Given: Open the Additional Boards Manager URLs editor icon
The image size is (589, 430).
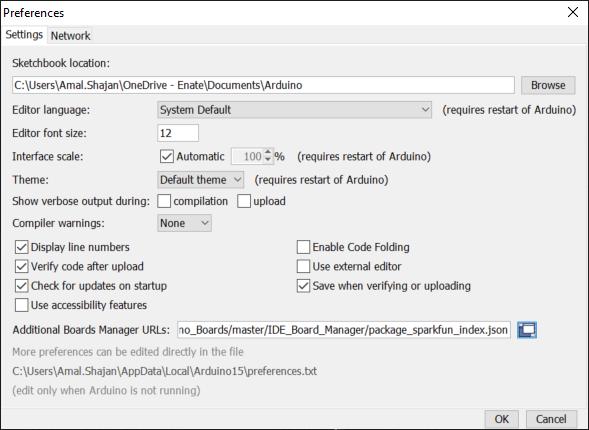Looking at the screenshot, I should pos(527,330).
